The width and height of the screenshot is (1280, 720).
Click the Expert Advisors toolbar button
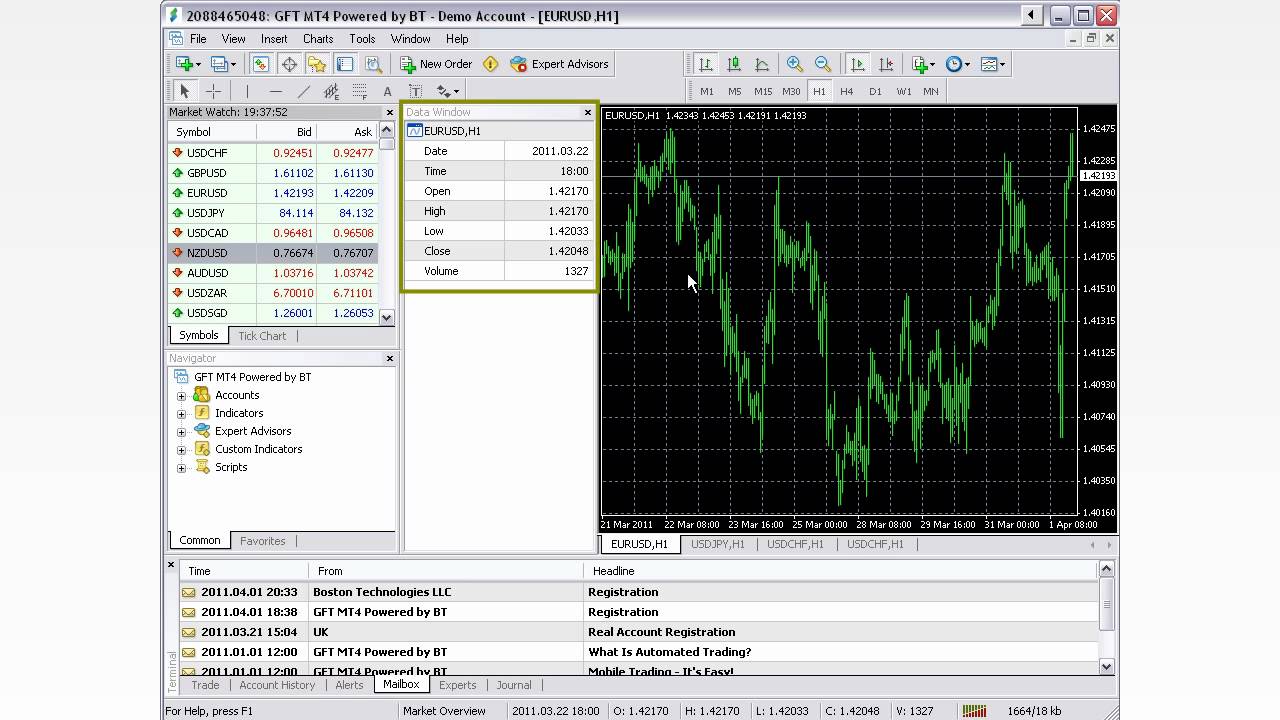point(559,64)
